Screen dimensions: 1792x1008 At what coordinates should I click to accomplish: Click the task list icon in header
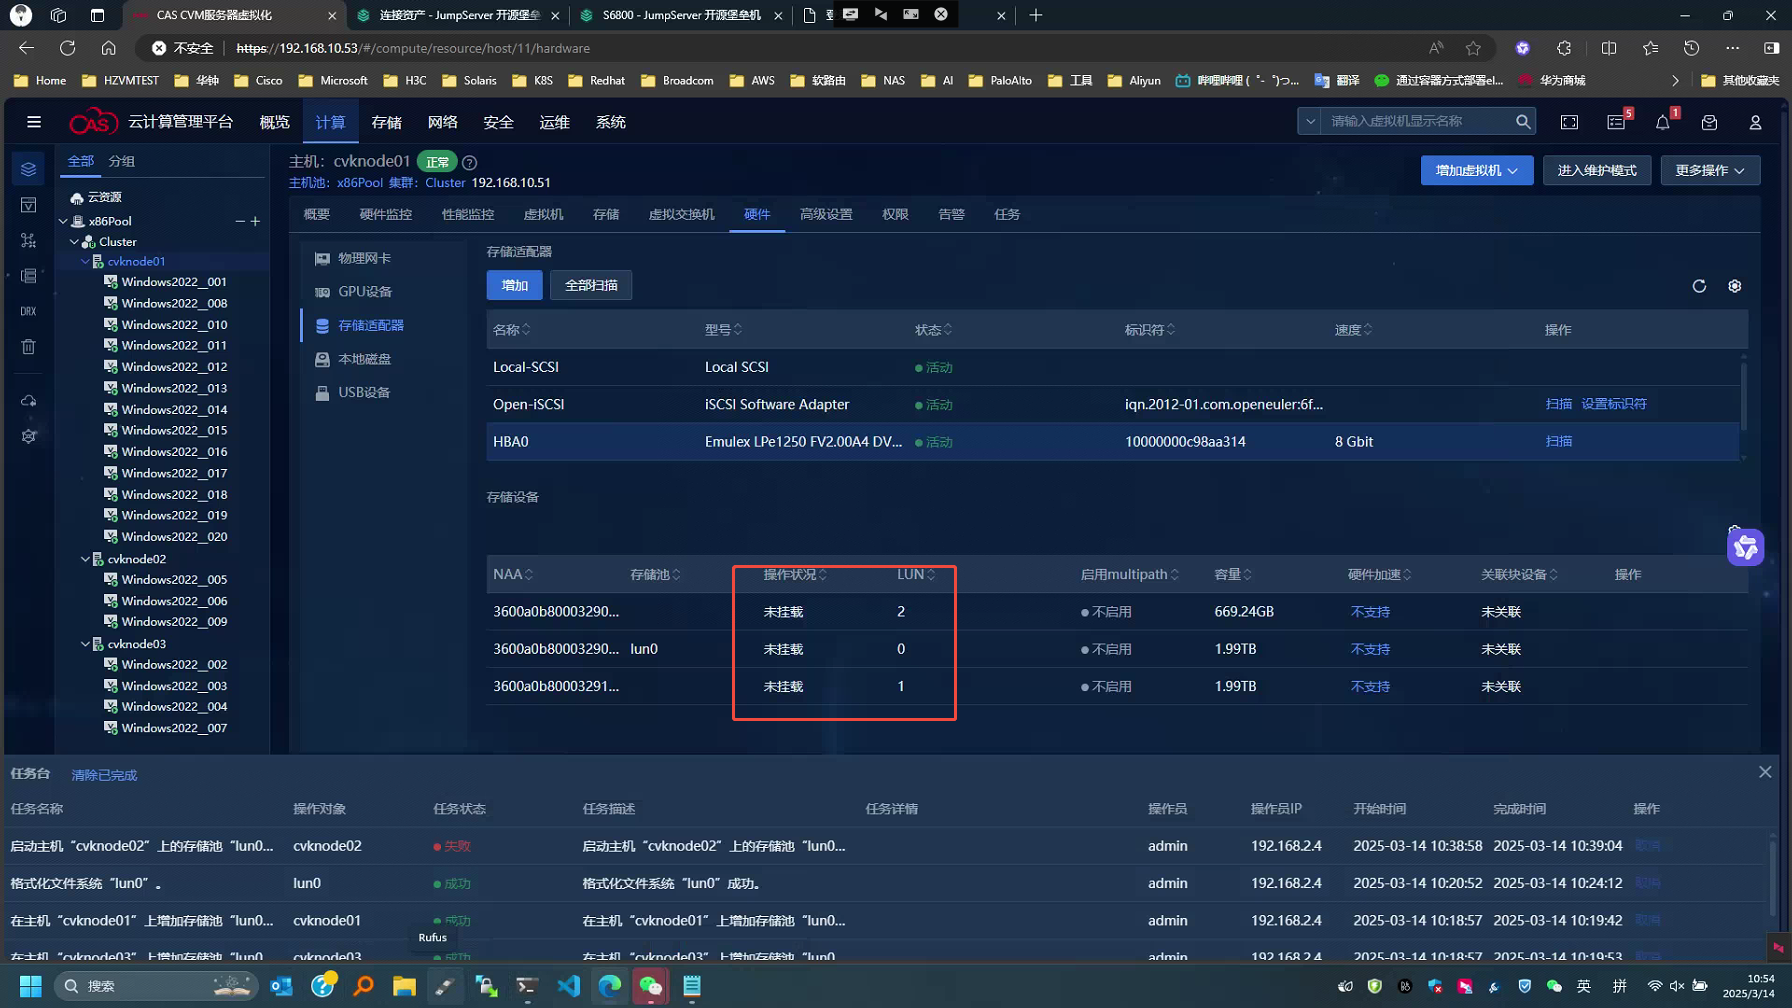coord(1616,122)
